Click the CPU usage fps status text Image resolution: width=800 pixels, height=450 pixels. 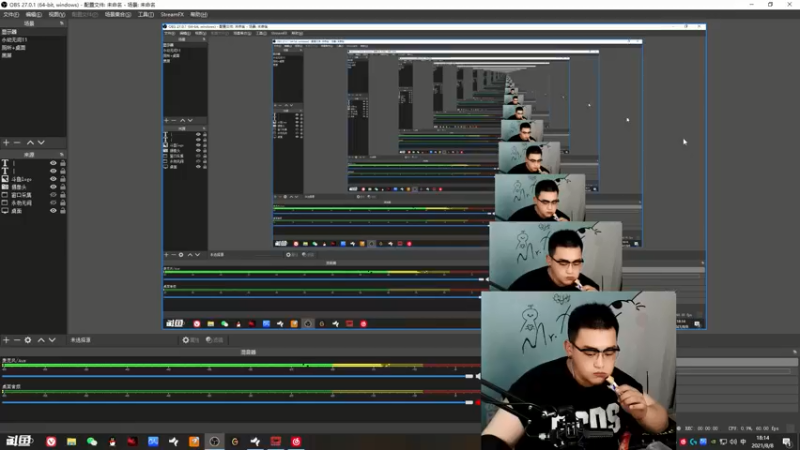(x=753, y=429)
